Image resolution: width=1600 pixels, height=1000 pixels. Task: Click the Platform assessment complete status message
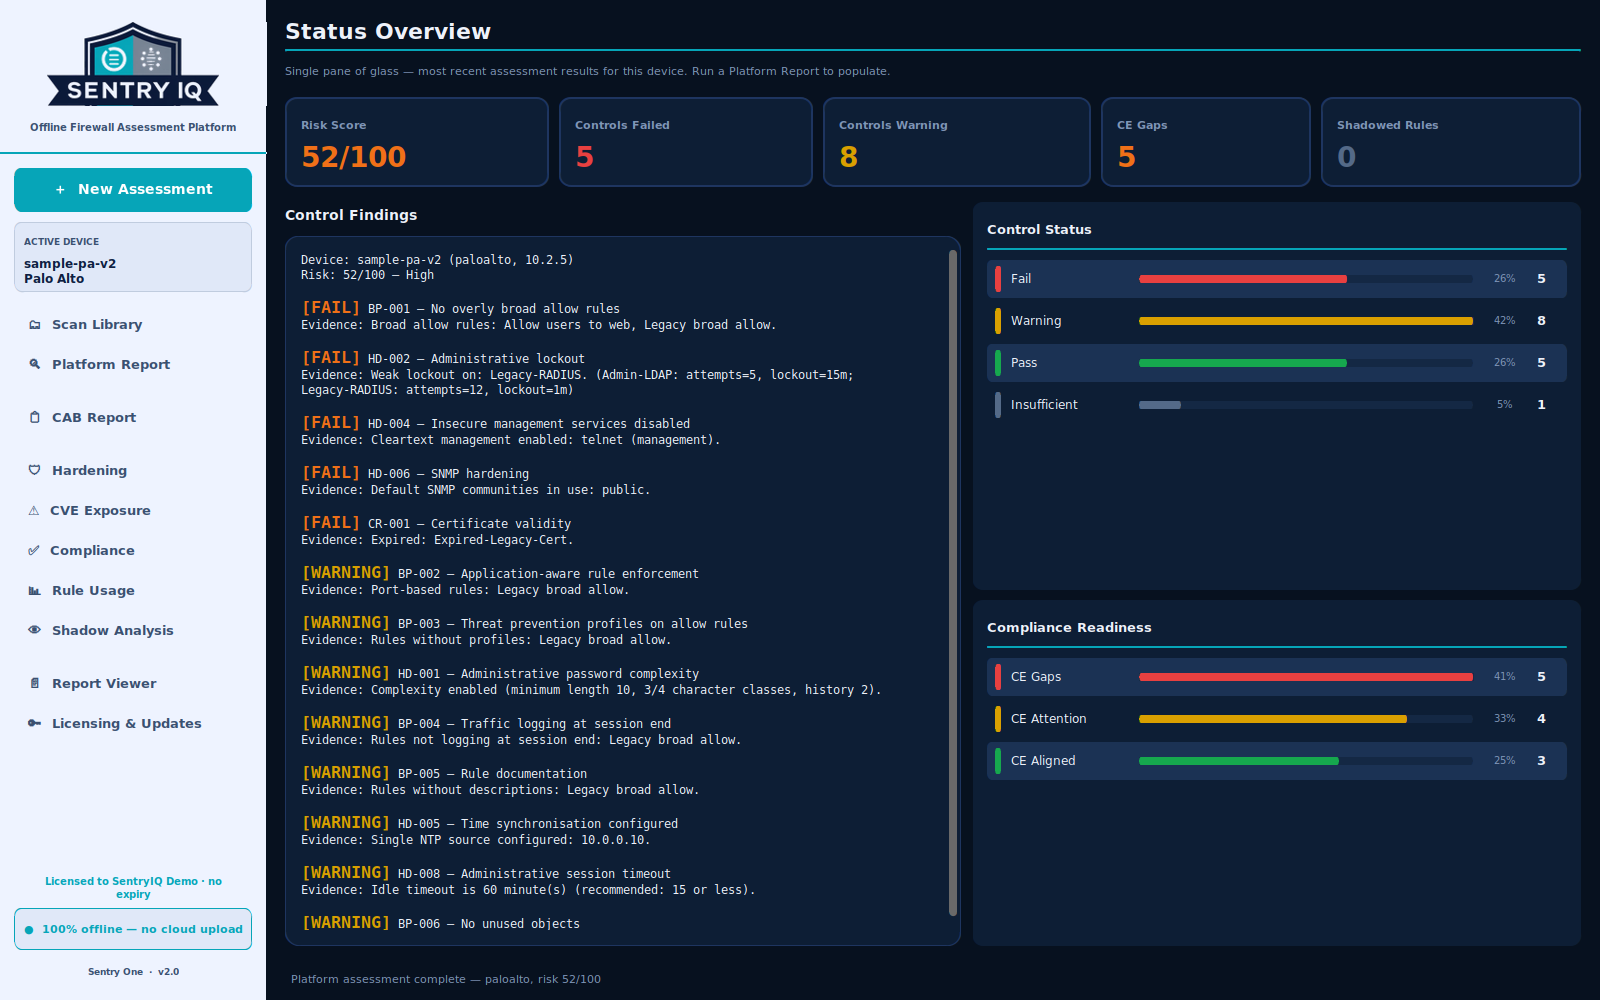446,980
